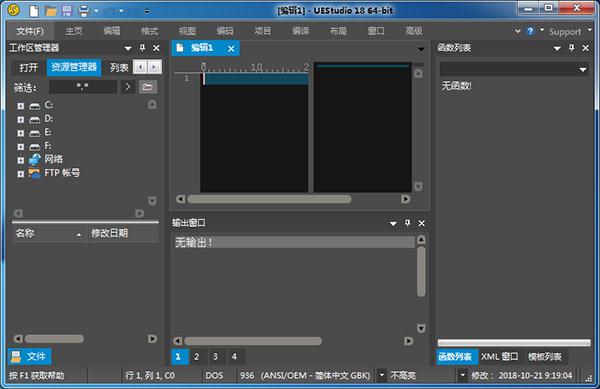
Task: Open the dropdown arrow beside the Print icon
Action: point(96,11)
